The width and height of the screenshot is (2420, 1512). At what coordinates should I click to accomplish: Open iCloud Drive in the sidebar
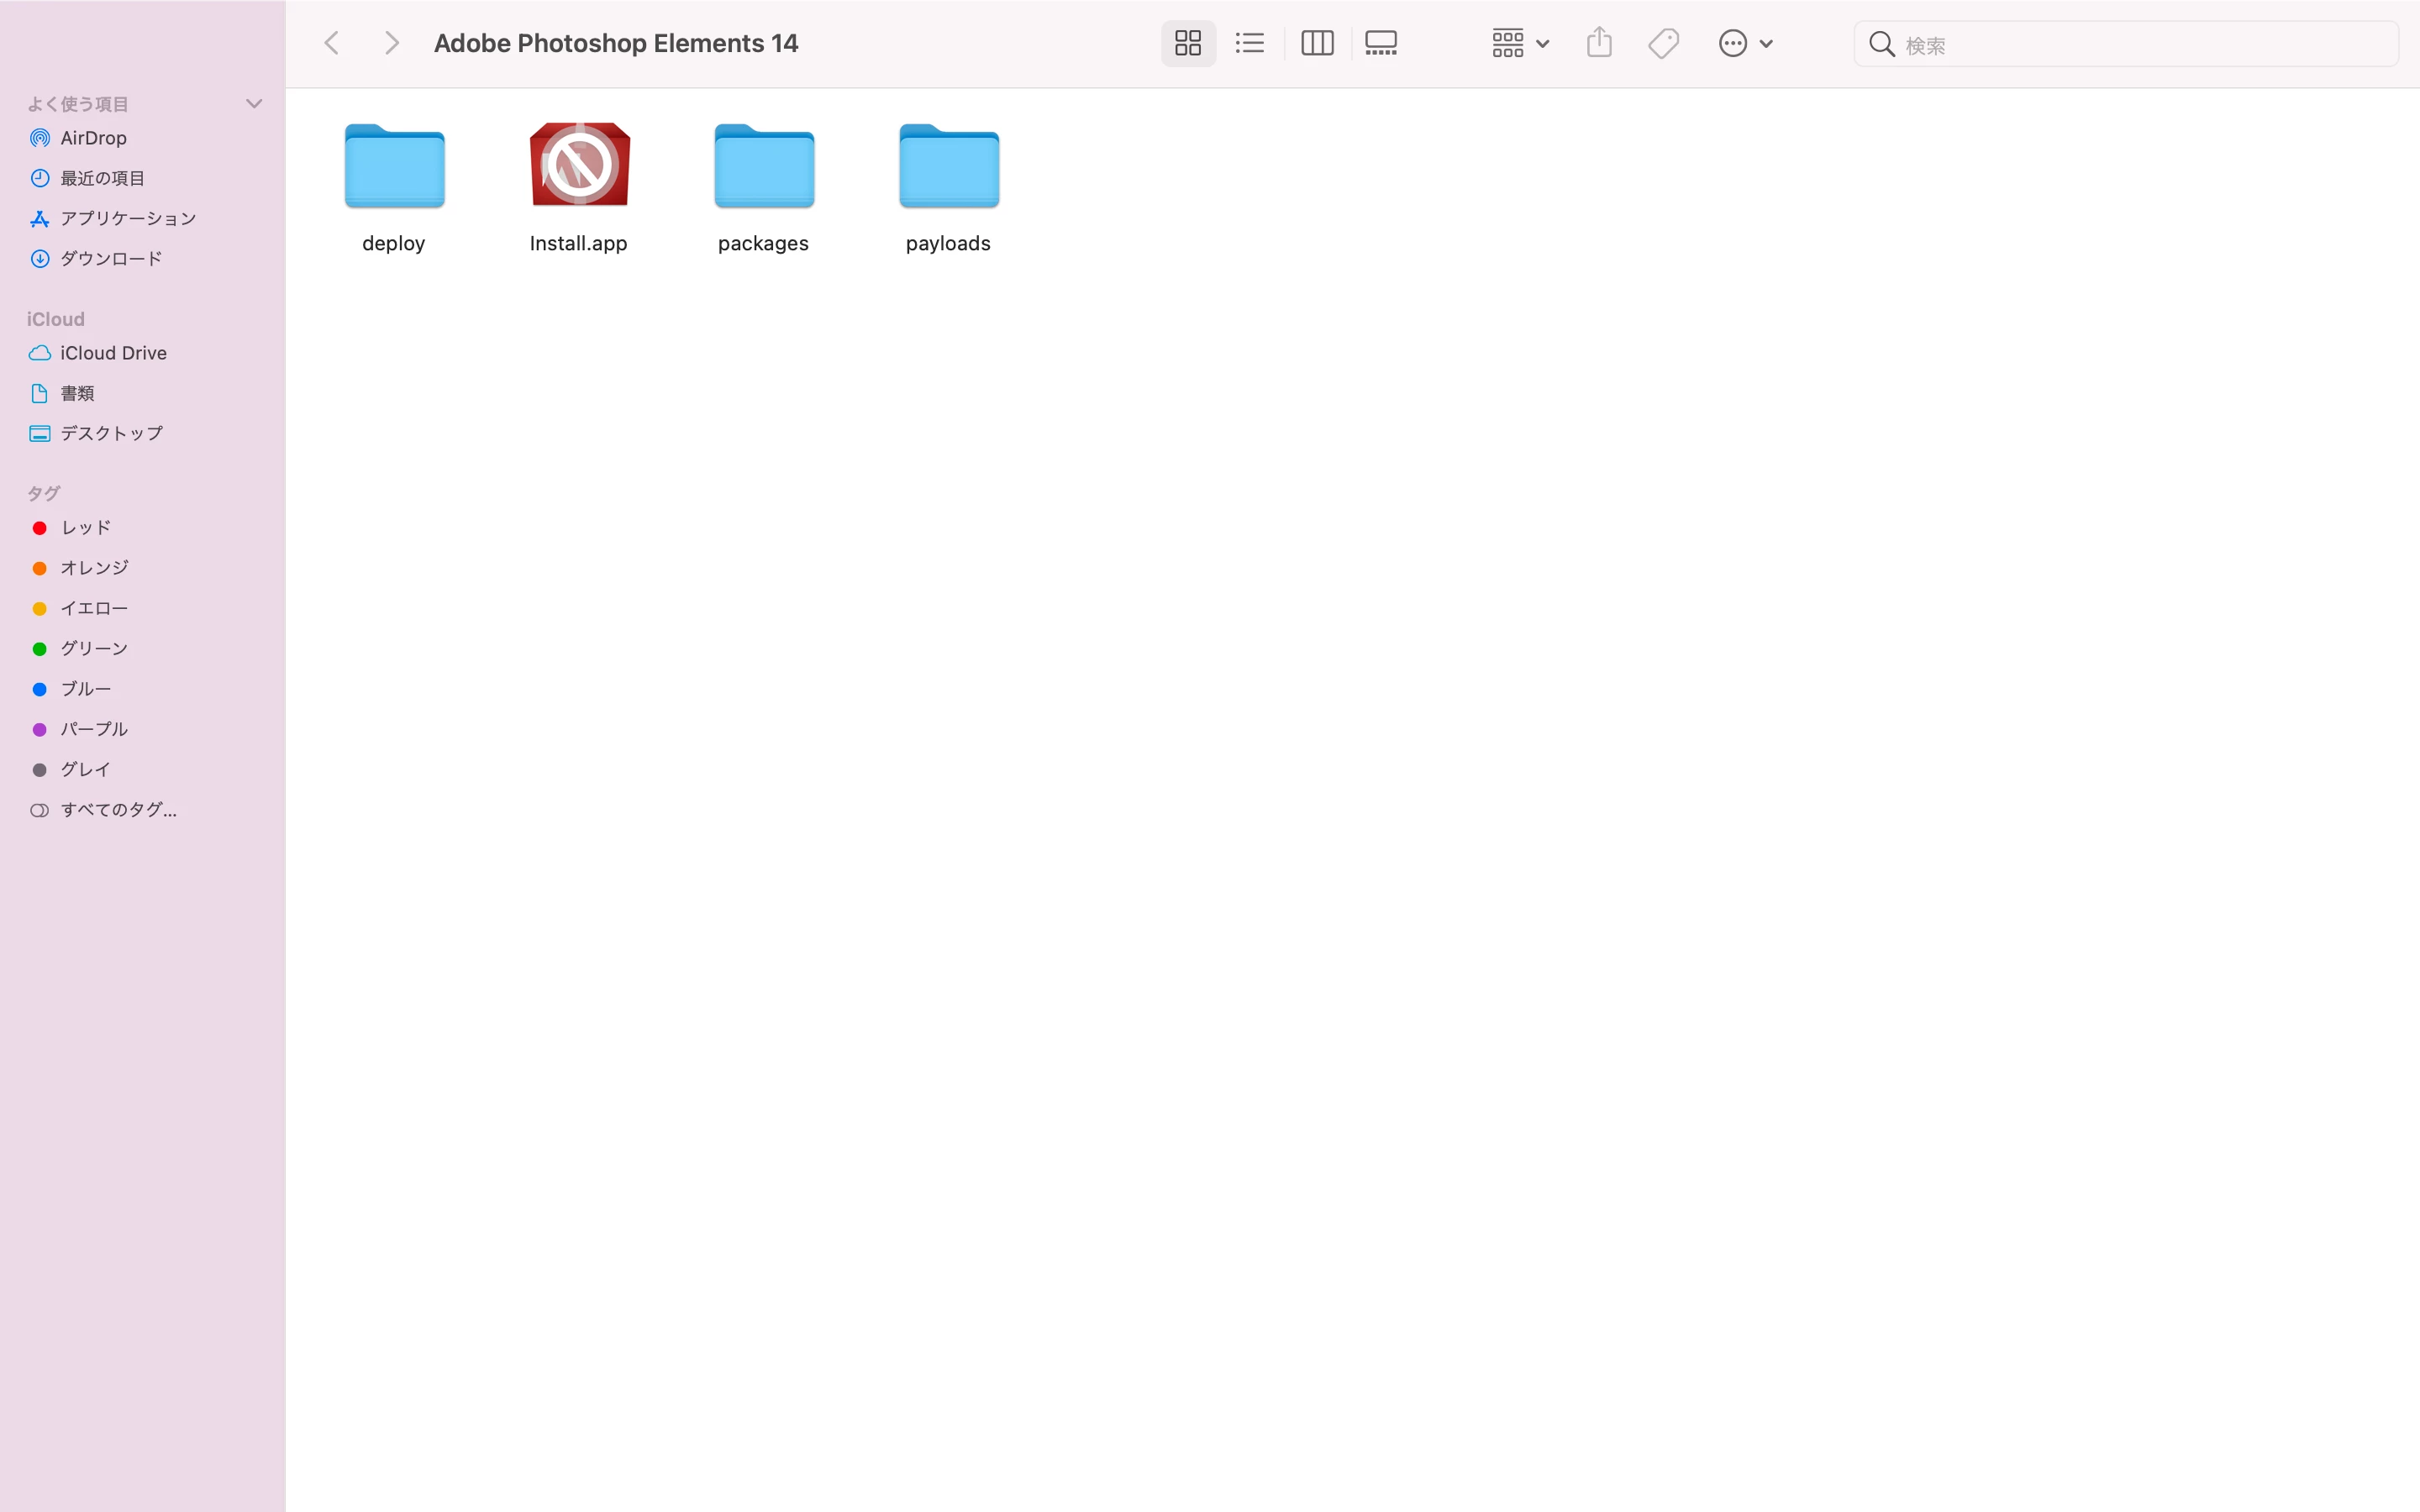pos(112,353)
